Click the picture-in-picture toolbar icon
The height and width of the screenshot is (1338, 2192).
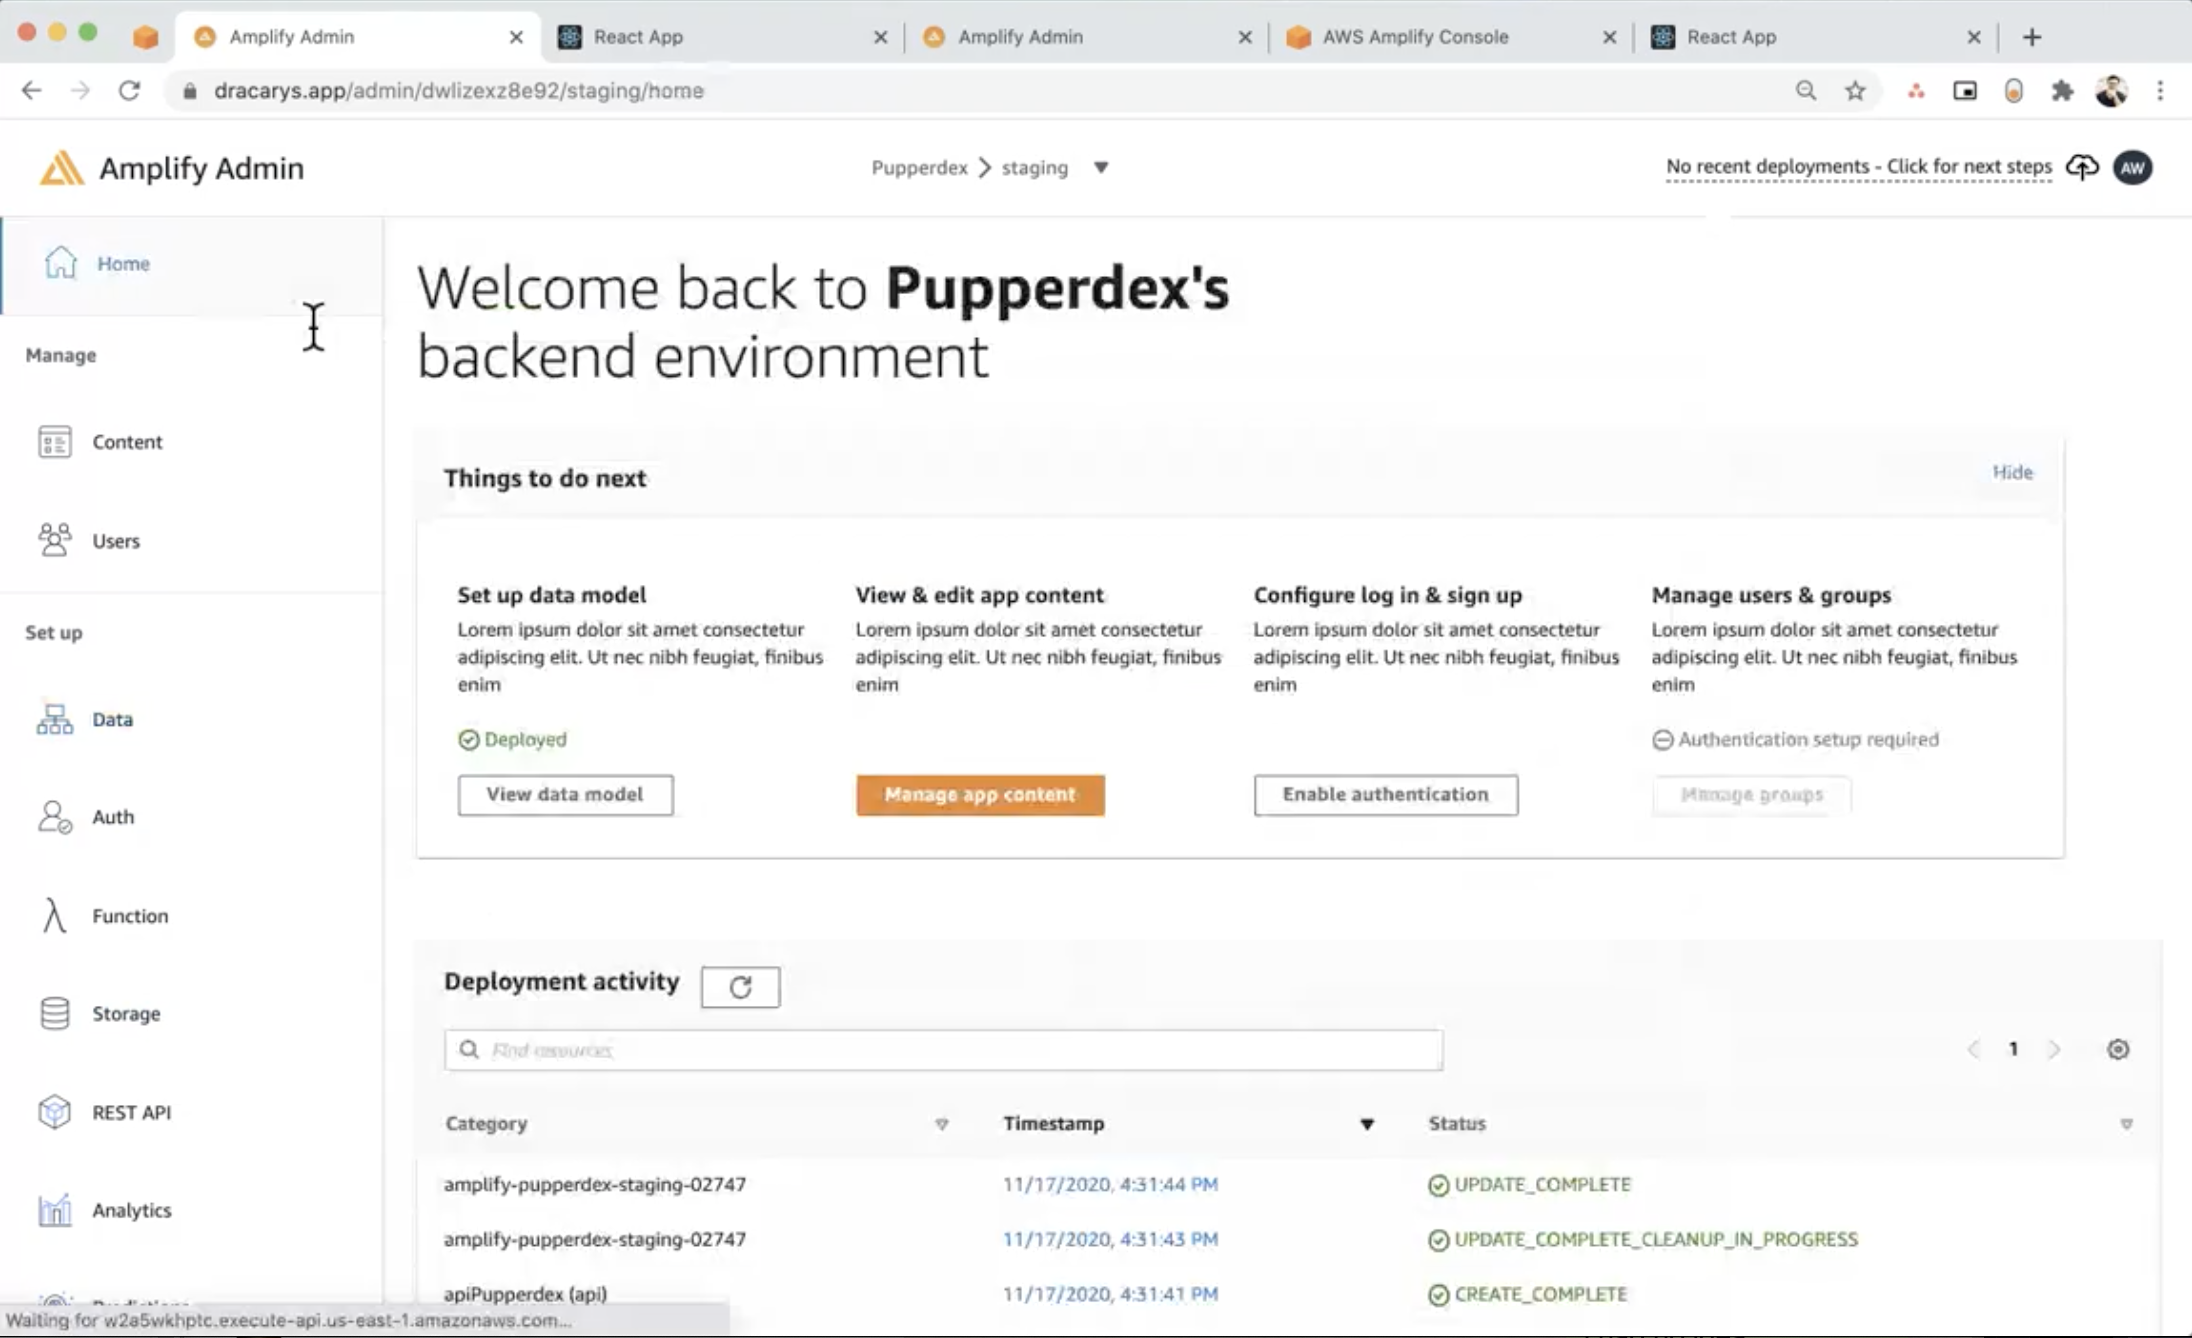click(1965, 91)
